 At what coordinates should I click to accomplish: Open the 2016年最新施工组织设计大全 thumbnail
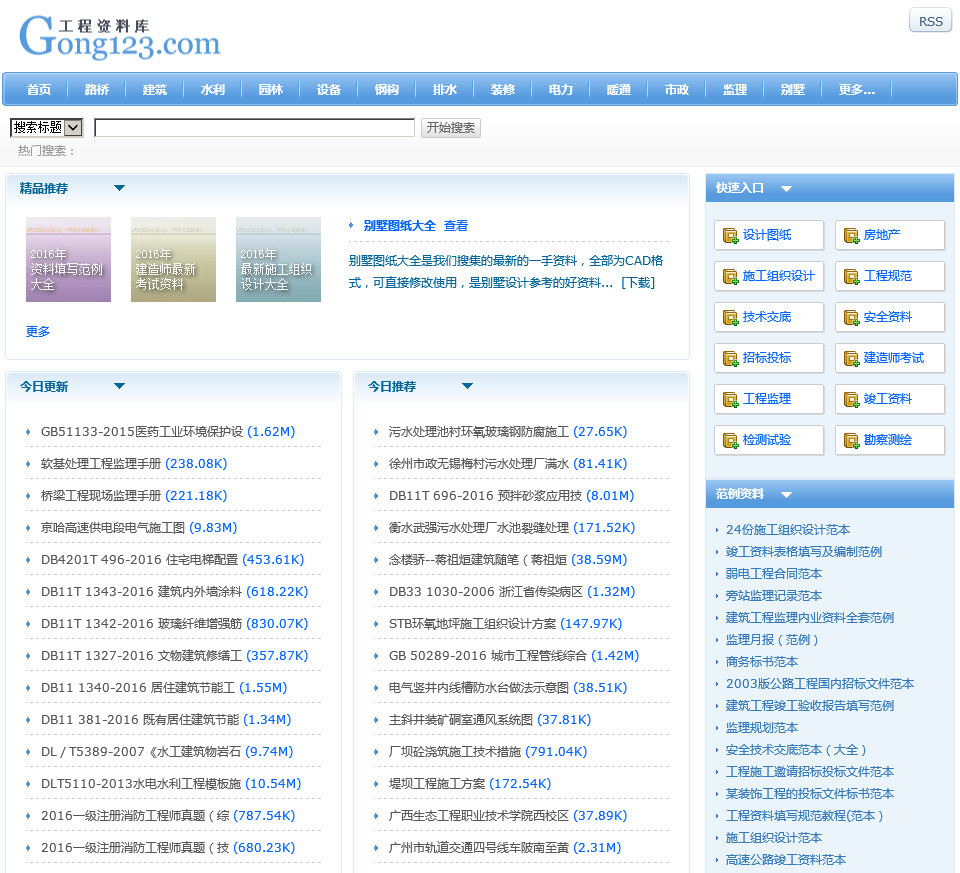click(278, 259)
